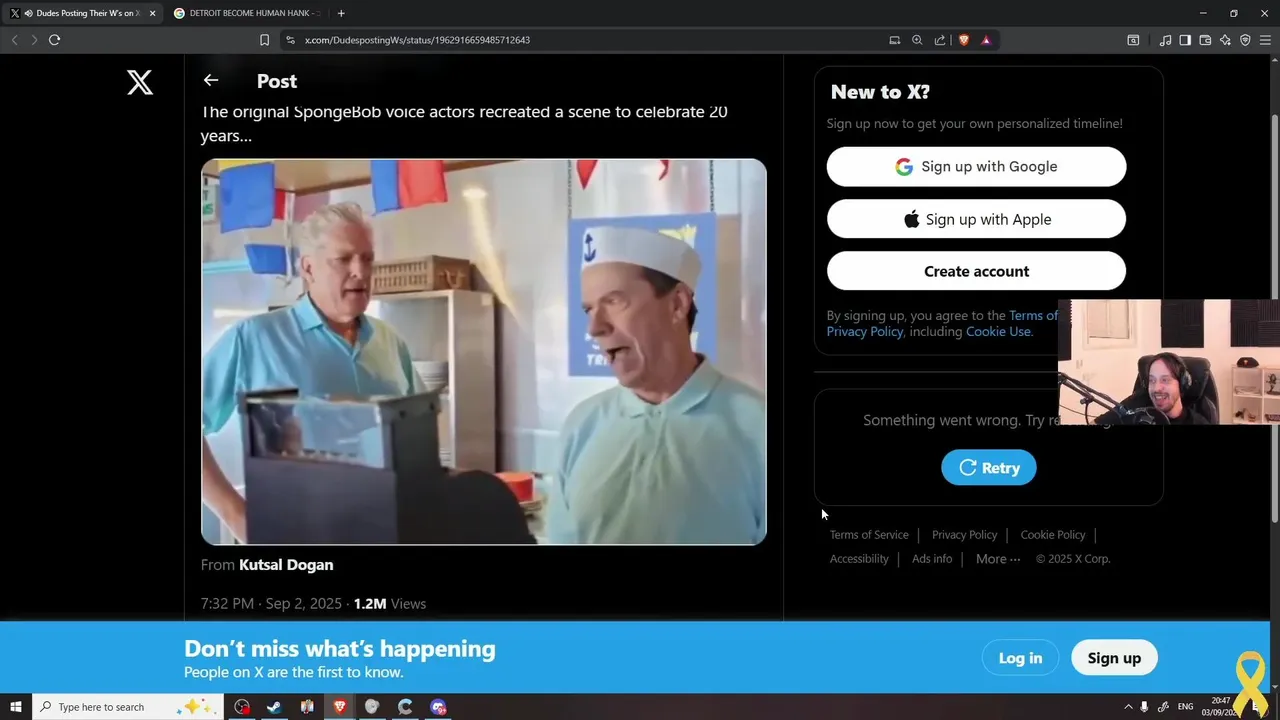The image size is (1280, 720).
Task: Click the Brave VPN shield icon
Action: click(x=1245, y=40)
